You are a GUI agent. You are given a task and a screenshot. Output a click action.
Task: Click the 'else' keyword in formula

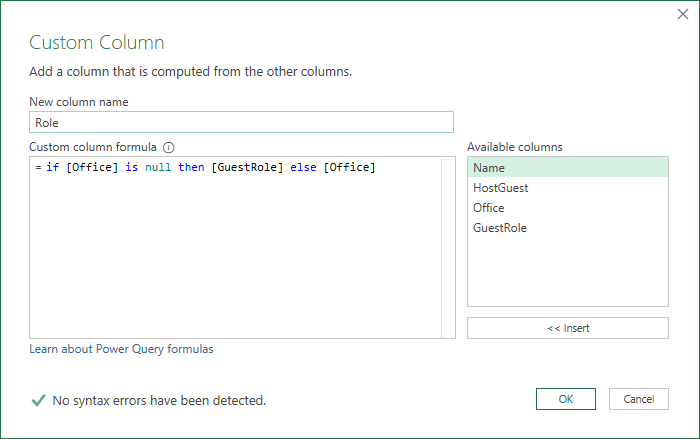(x=303, y=167)
